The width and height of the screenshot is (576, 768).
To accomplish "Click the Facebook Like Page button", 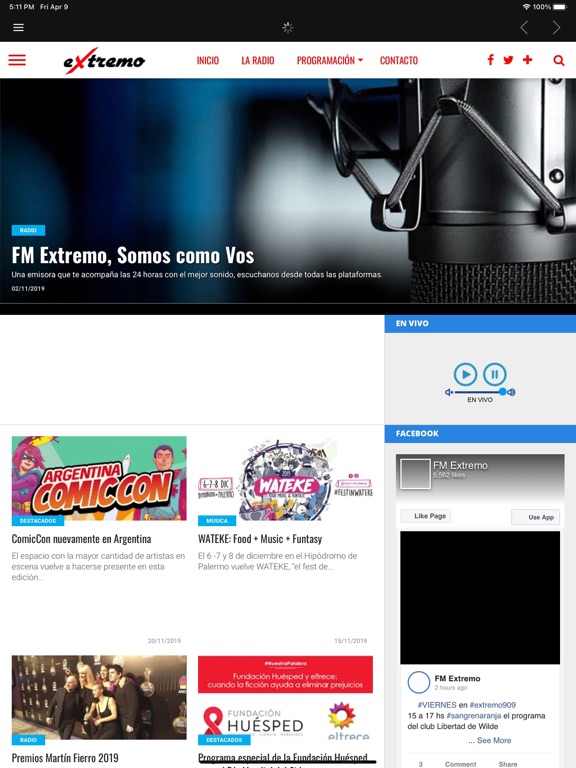I will click(426, 516).
